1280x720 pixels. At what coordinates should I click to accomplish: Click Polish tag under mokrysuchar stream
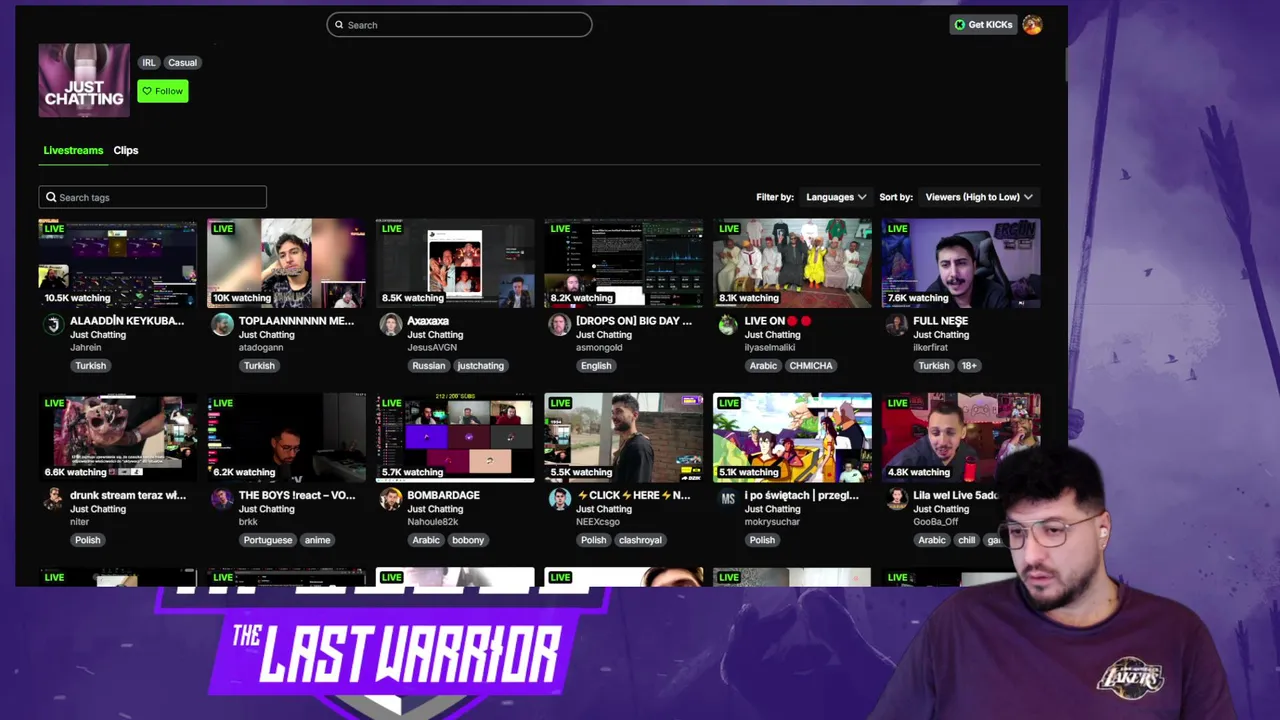(x=762, y=540)
